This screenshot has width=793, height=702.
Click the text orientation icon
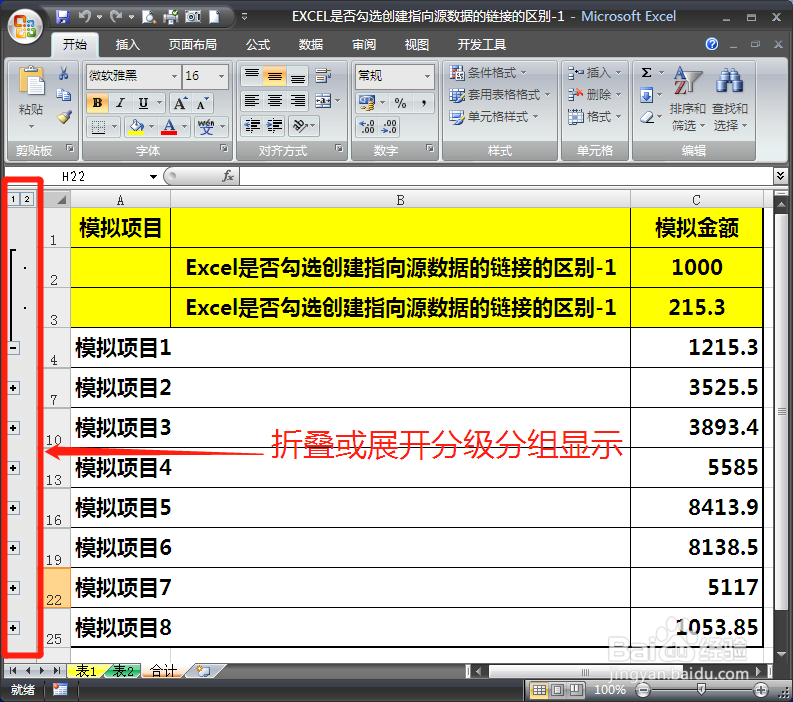pyautogui.click(x=300, y=125)
